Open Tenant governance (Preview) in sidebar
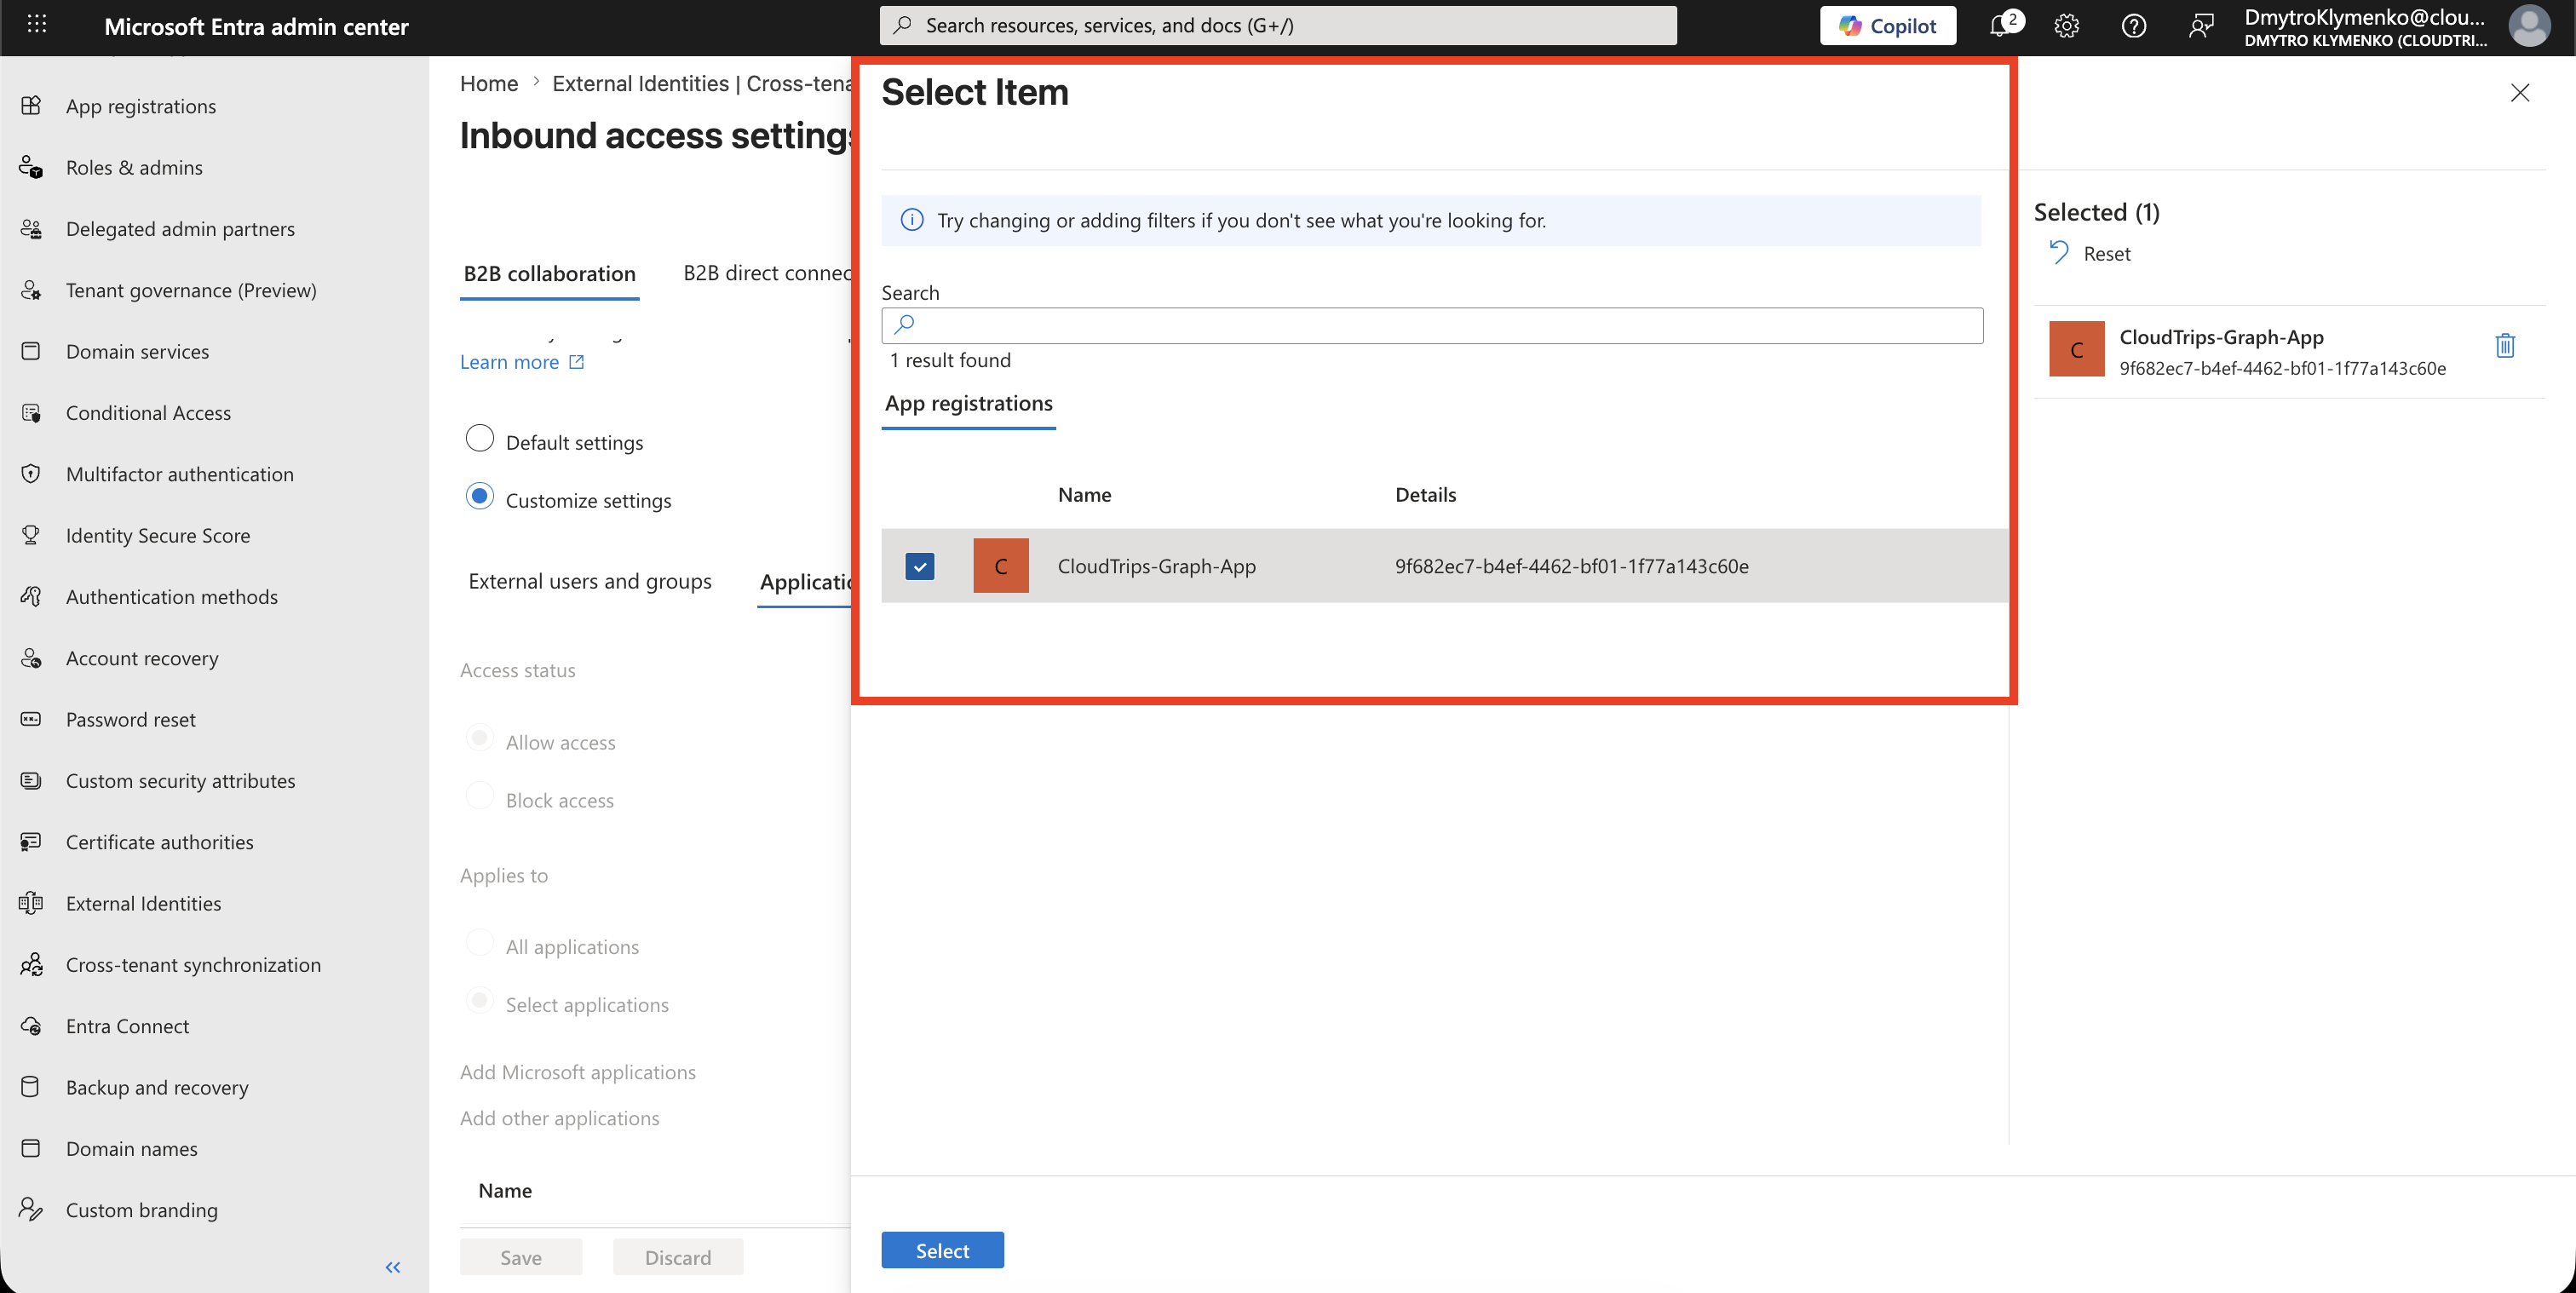This screenshot has height=1293, width=2576. click(190, 290)
